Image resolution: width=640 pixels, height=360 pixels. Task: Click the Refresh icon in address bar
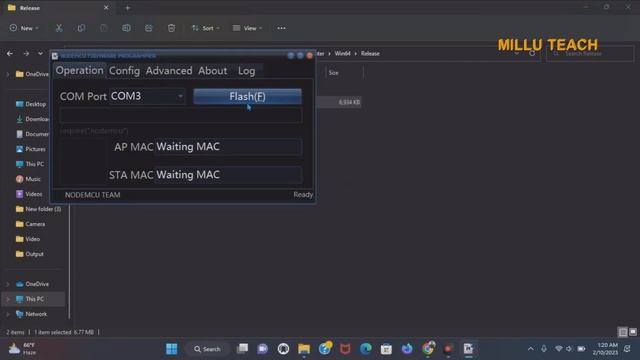click(532, 53)
